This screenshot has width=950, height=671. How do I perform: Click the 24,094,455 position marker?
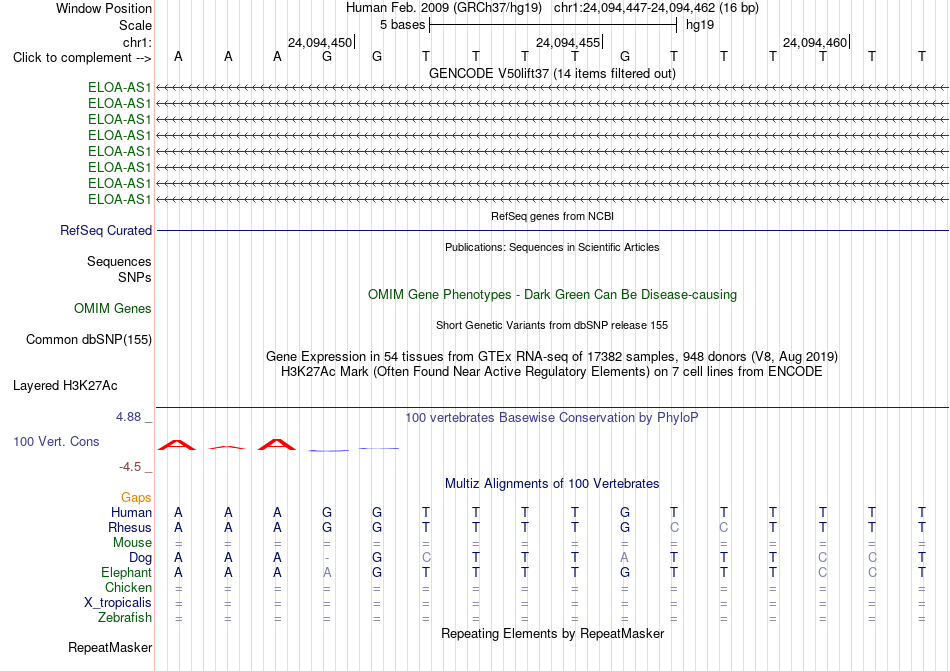(568, 42)
